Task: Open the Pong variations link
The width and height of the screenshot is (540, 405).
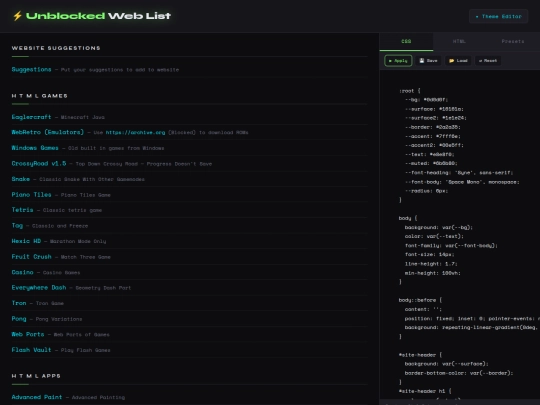Action: coord(19,319)
